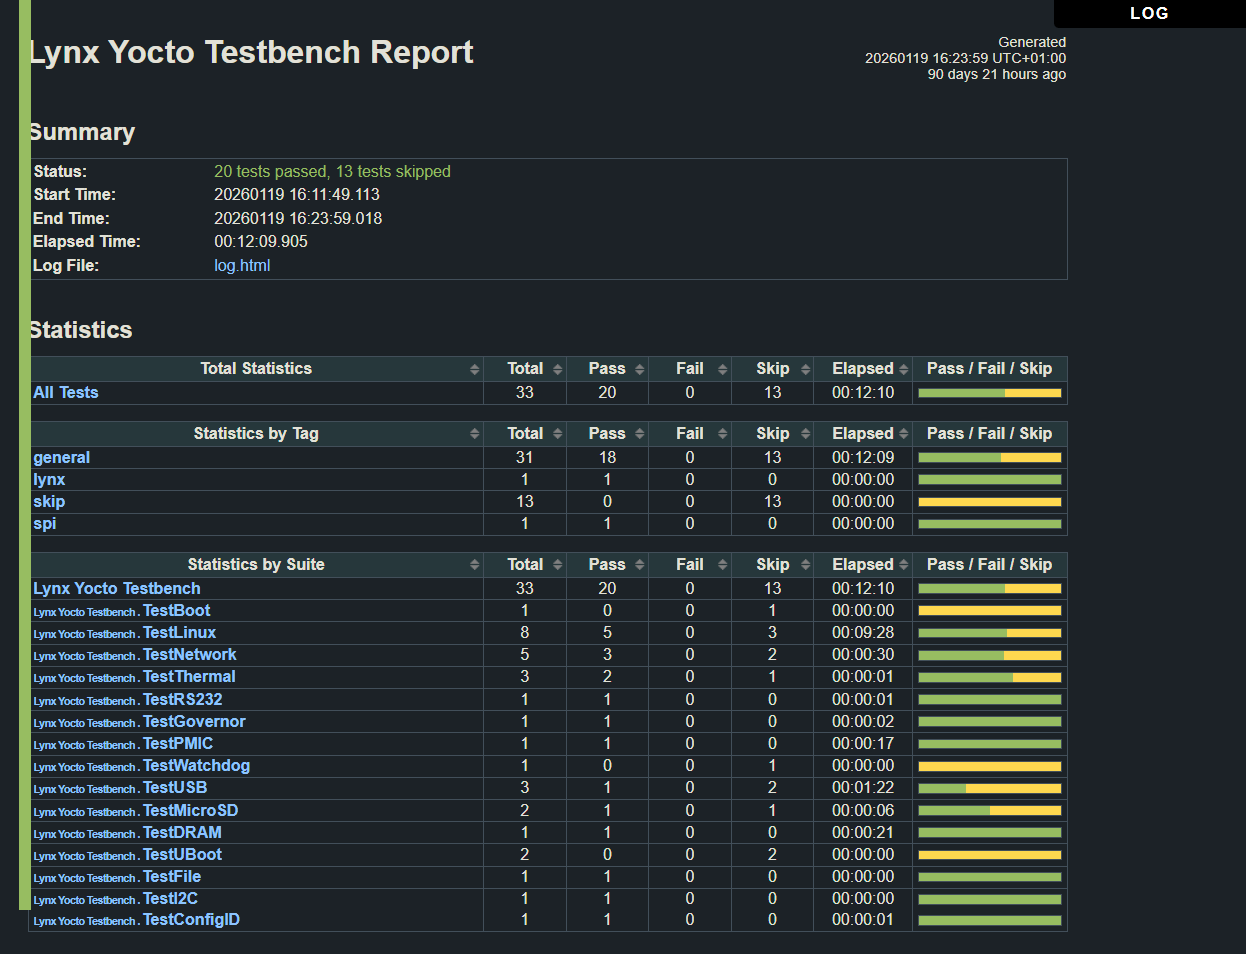Click the All Tests pass/fail/skip bar
The image size is (1246, 954).
[x=989, y=393]
